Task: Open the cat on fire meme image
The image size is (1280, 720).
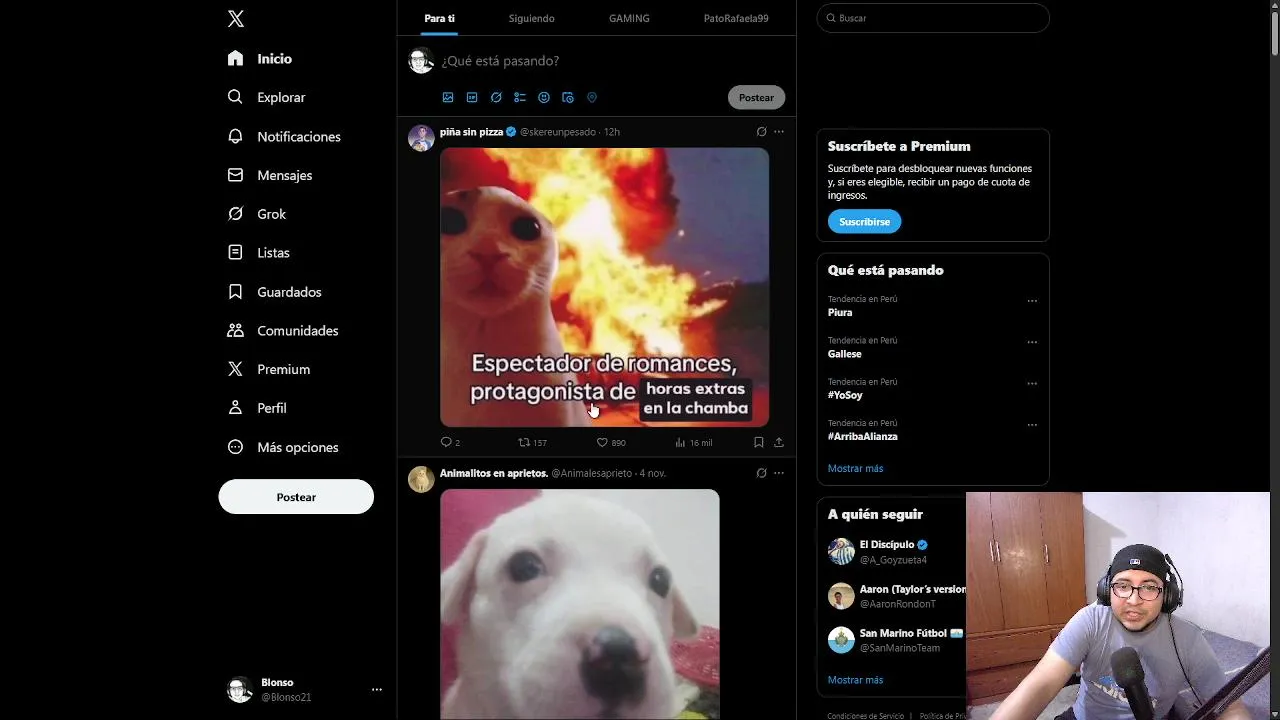Action: [x=604, y=287]
